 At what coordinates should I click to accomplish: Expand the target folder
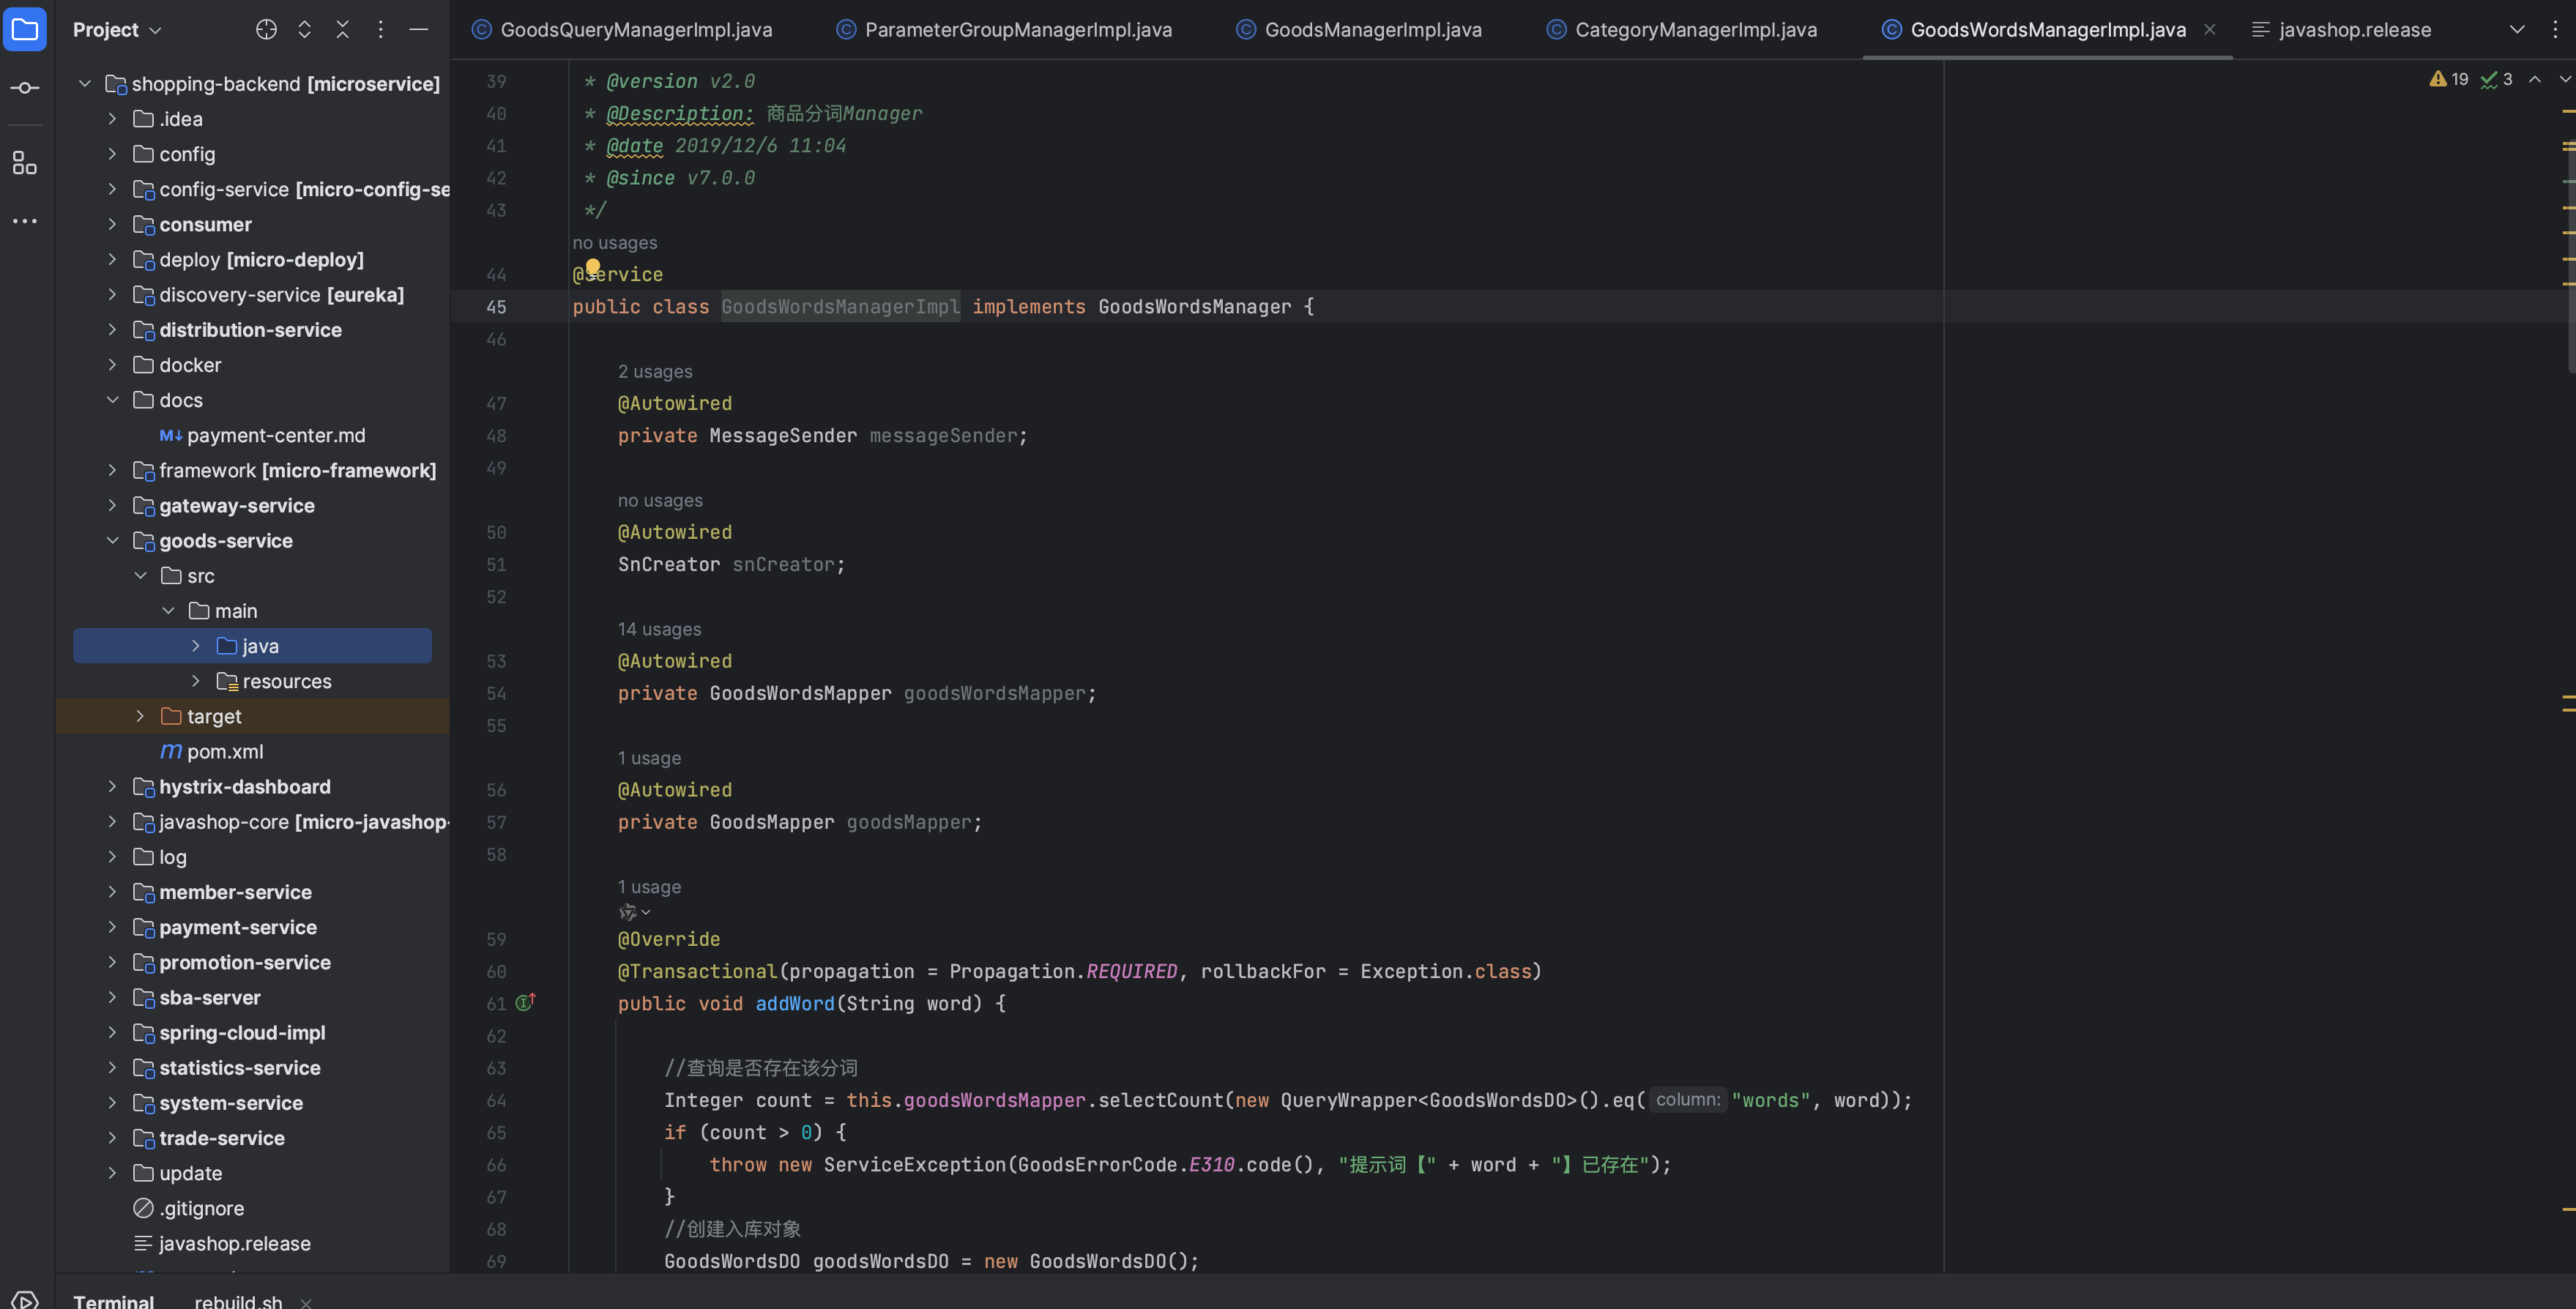140,716
